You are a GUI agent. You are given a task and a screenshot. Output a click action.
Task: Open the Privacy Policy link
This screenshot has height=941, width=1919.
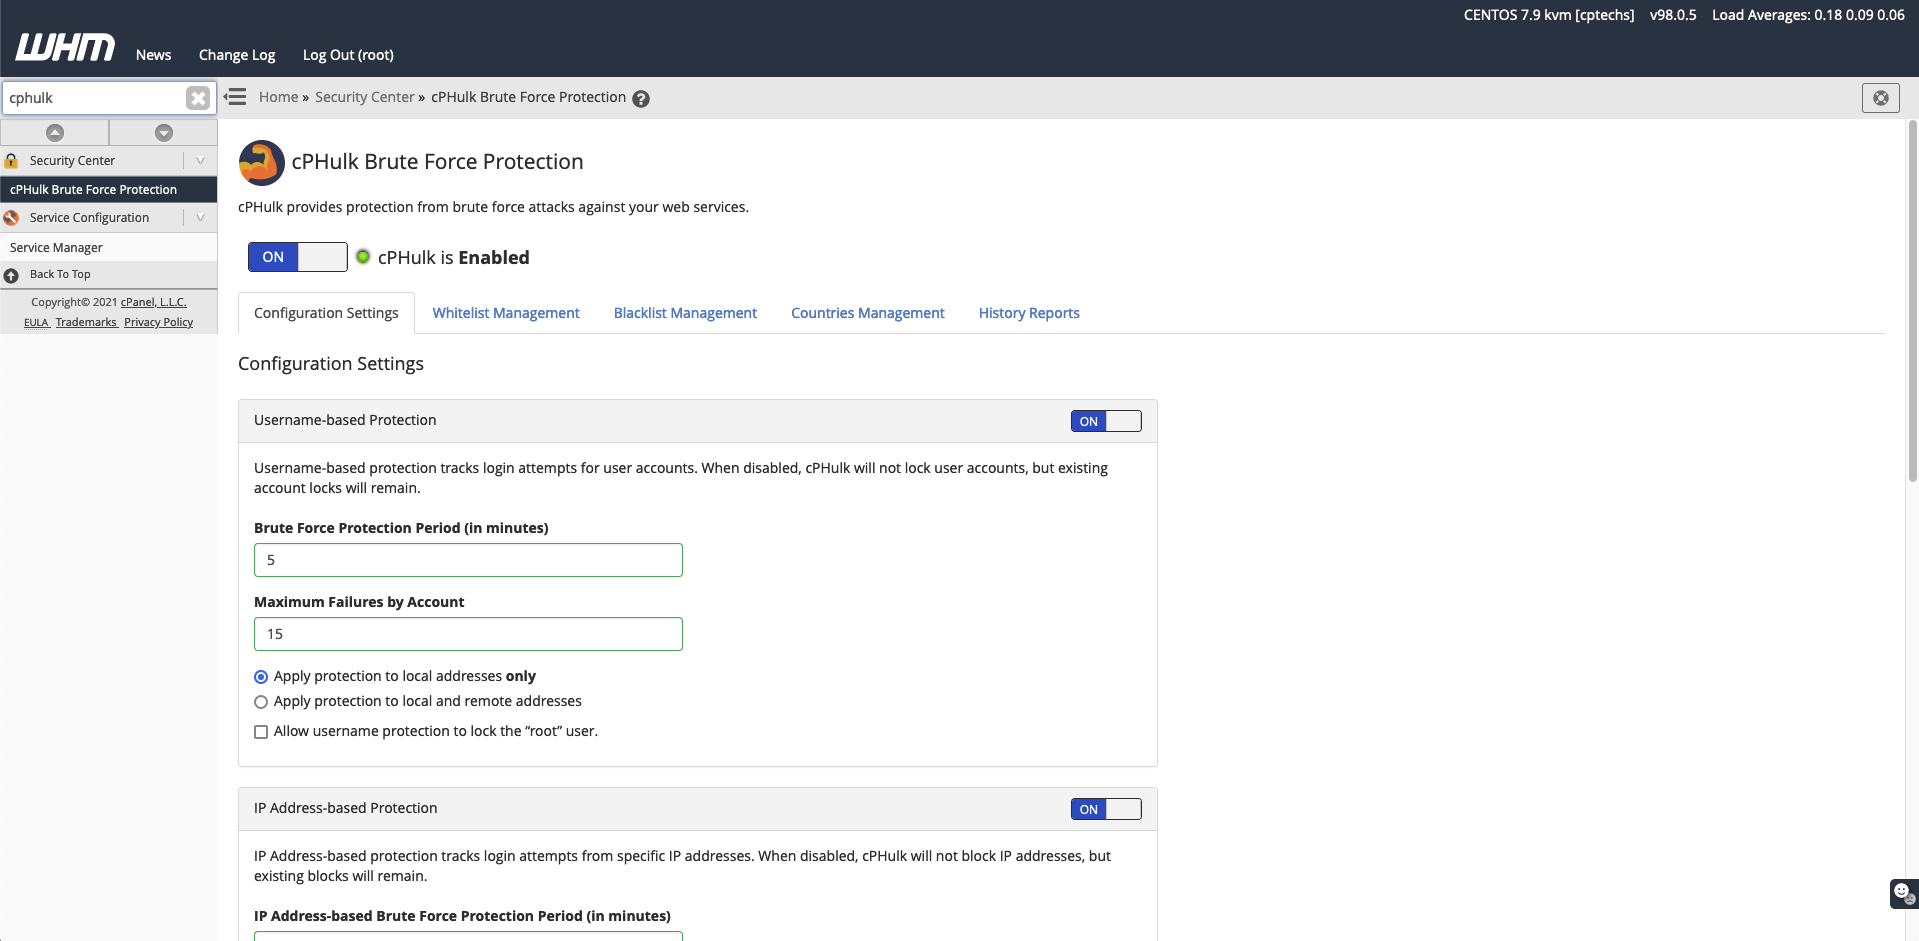[158, 322]
